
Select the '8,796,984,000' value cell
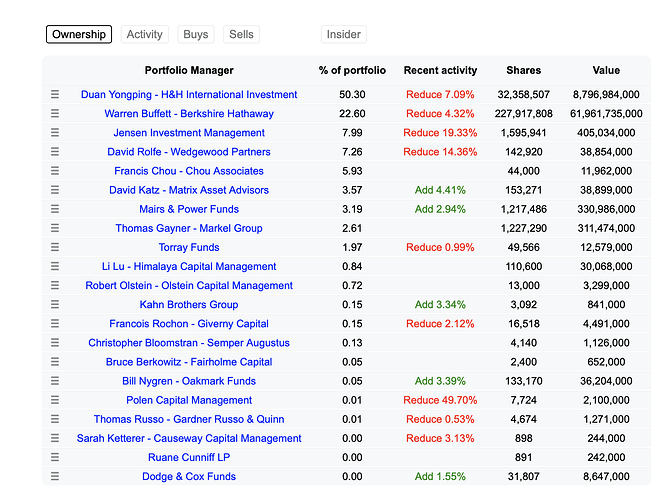(606, 94)
